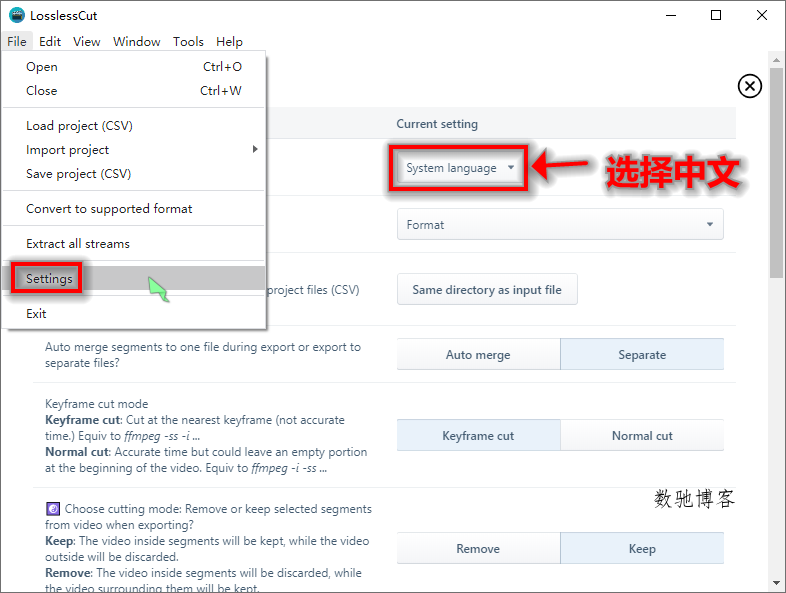Choose Exit from the File menu
786x593 pixels.
(x=134, y=314)
